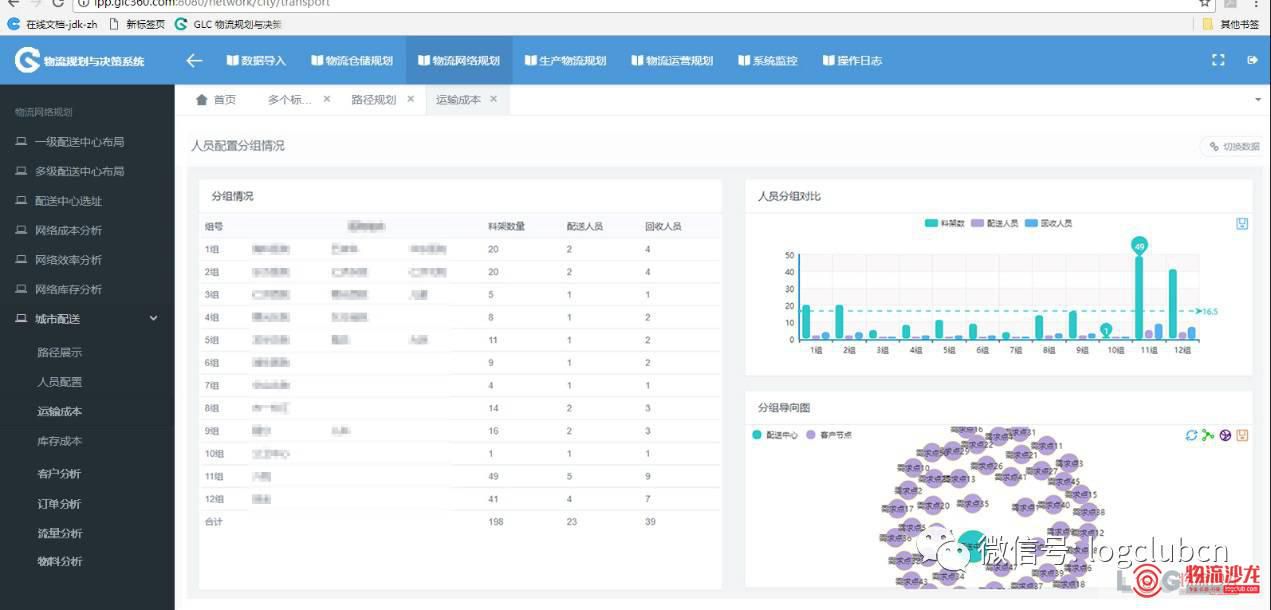The width and height of the screenshot is (1271, 610).
Task: Open the 系统监控 menu
Action: (768, 61)
